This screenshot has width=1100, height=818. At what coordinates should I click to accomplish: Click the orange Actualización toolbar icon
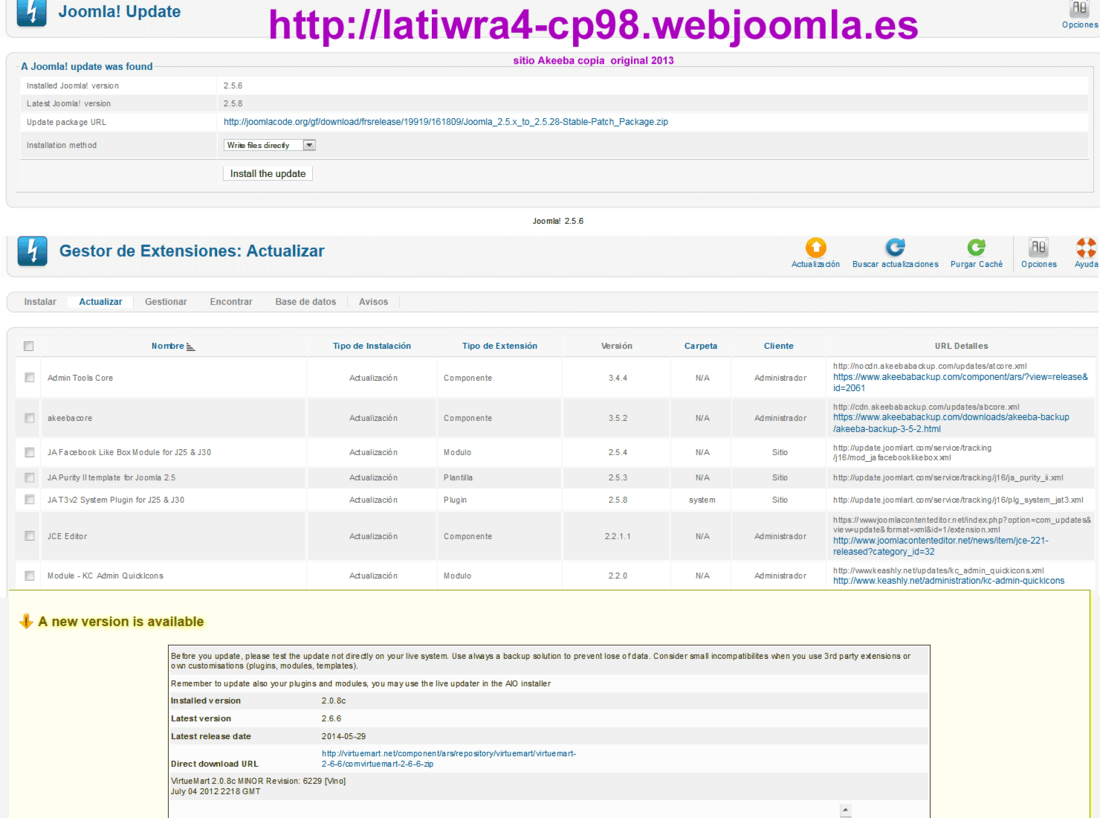point(815,248)
